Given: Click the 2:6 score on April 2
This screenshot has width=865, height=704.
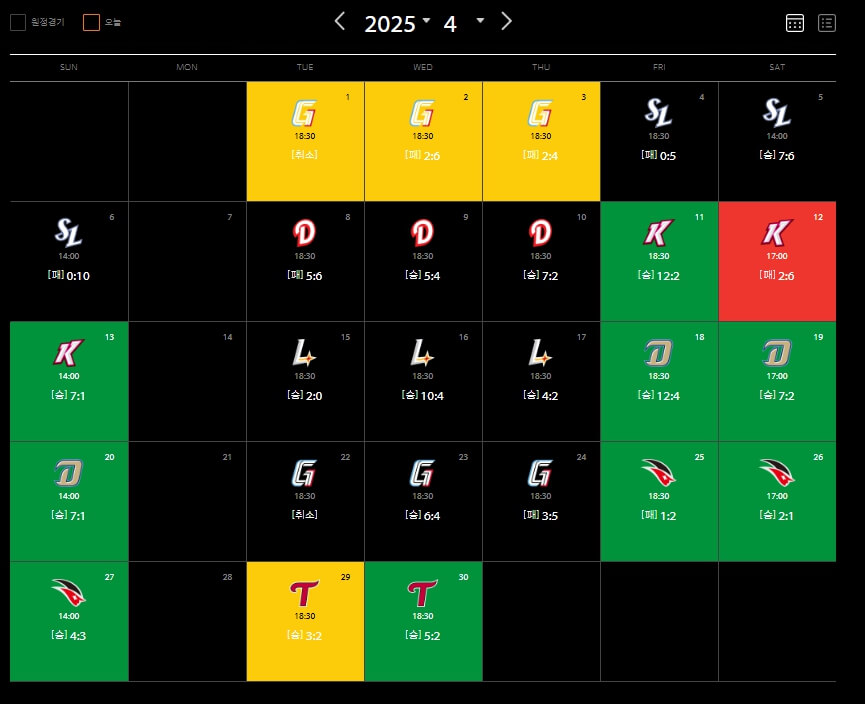Looking at the screenshot, I should click(x=432, y=156).
